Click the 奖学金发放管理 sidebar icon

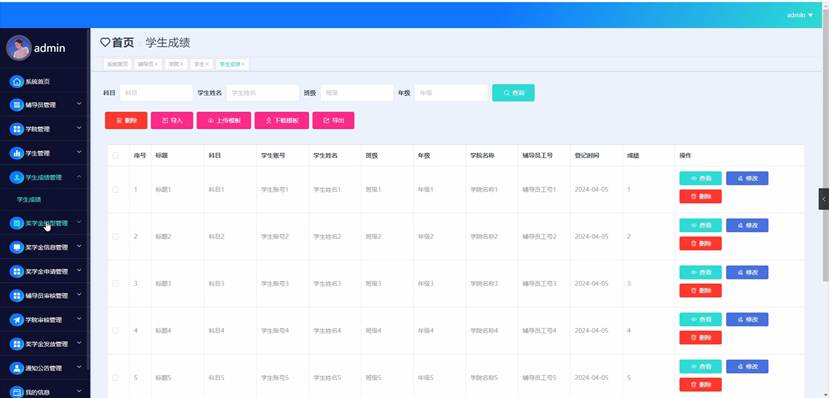pos(17,344)
